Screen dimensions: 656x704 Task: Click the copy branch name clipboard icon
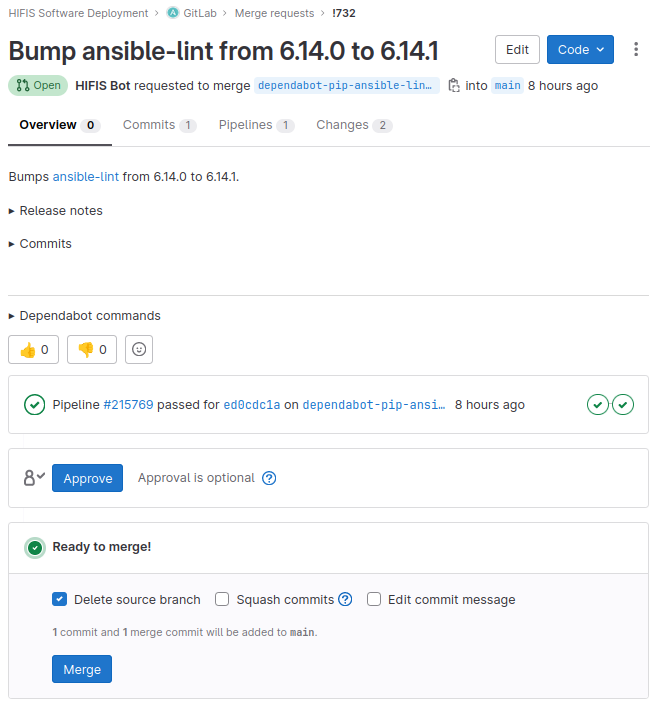[x=454, y=85]
